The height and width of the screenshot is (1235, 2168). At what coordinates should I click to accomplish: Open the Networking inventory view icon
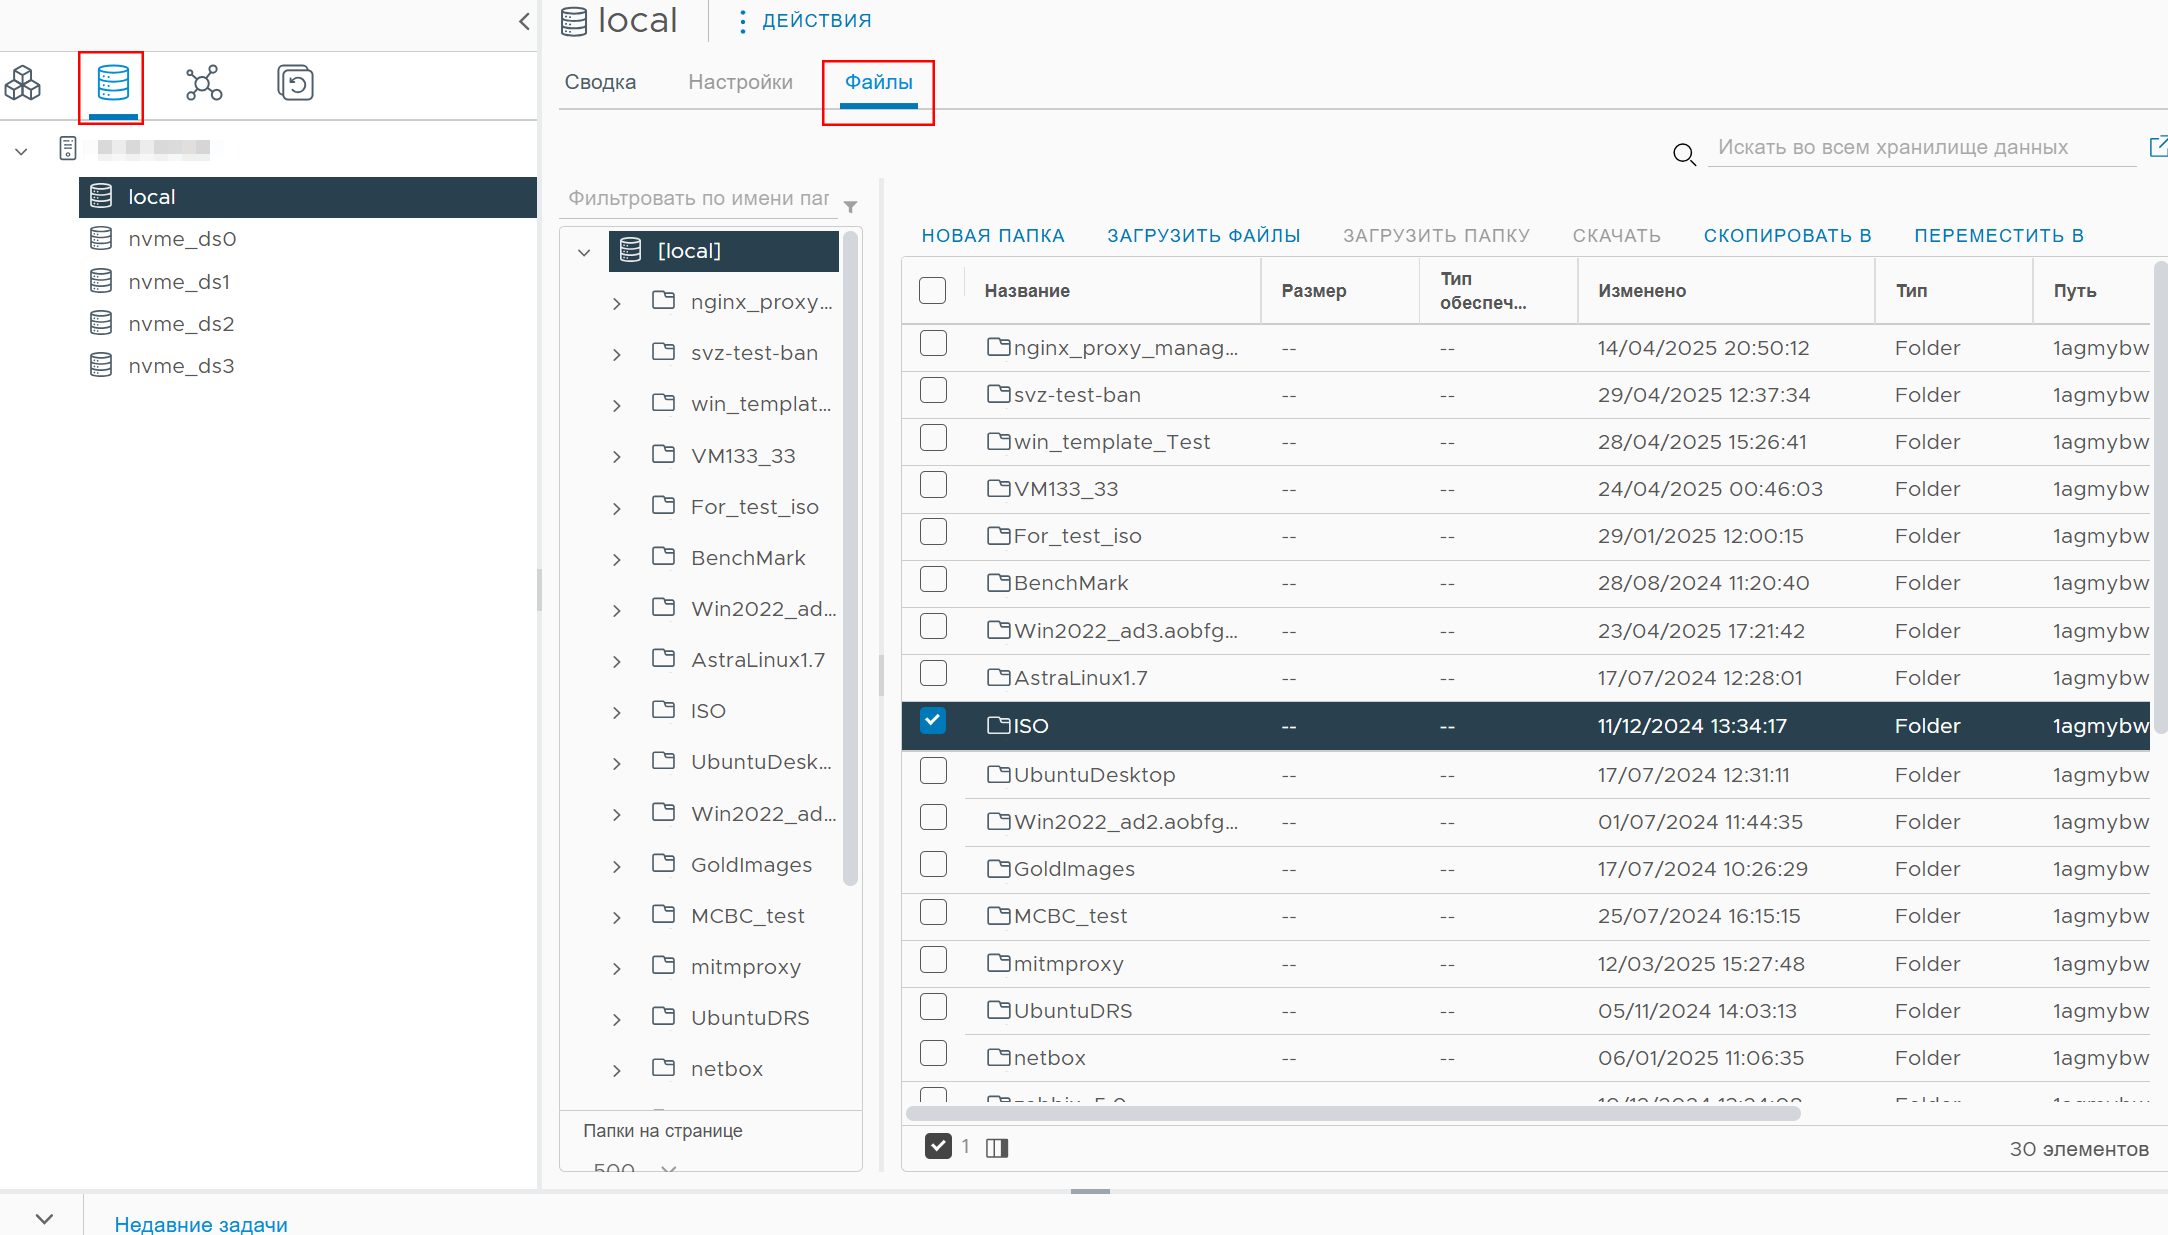point(204,83)
